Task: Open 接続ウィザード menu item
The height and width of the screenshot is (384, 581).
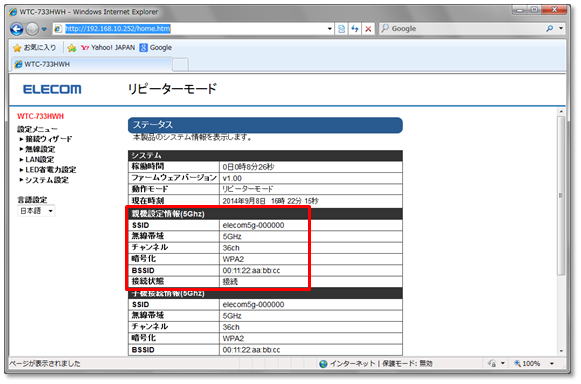Action: (x=49, y=139)
